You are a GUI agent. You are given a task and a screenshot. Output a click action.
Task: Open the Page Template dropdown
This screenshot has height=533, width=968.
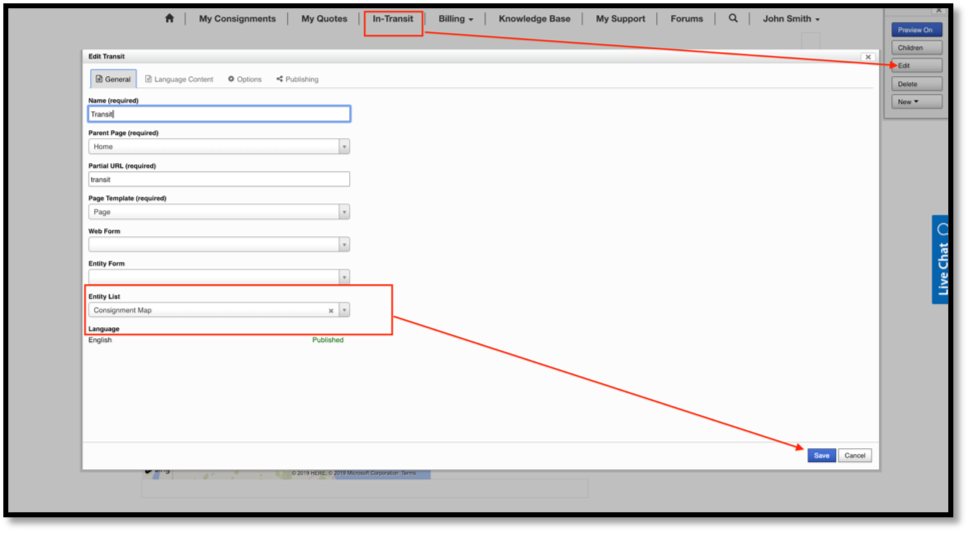[x=344, y=212]
